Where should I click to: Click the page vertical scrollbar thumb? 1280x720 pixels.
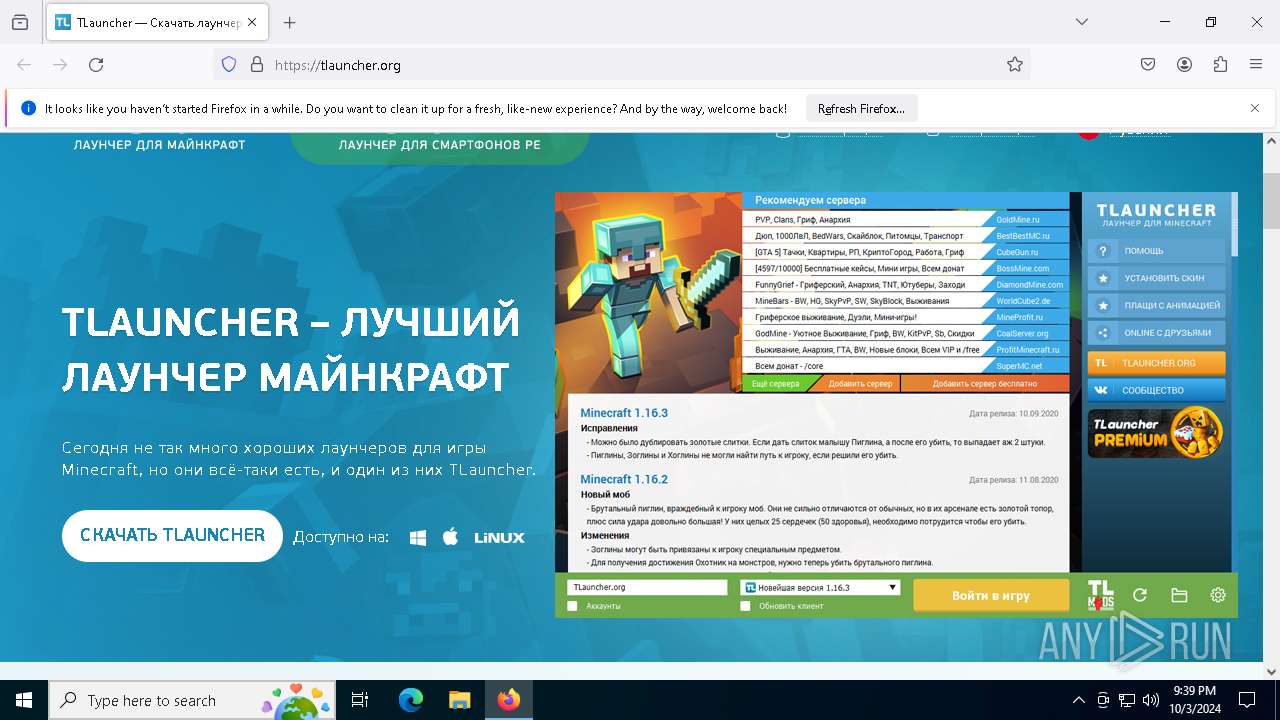[1271, 200]
